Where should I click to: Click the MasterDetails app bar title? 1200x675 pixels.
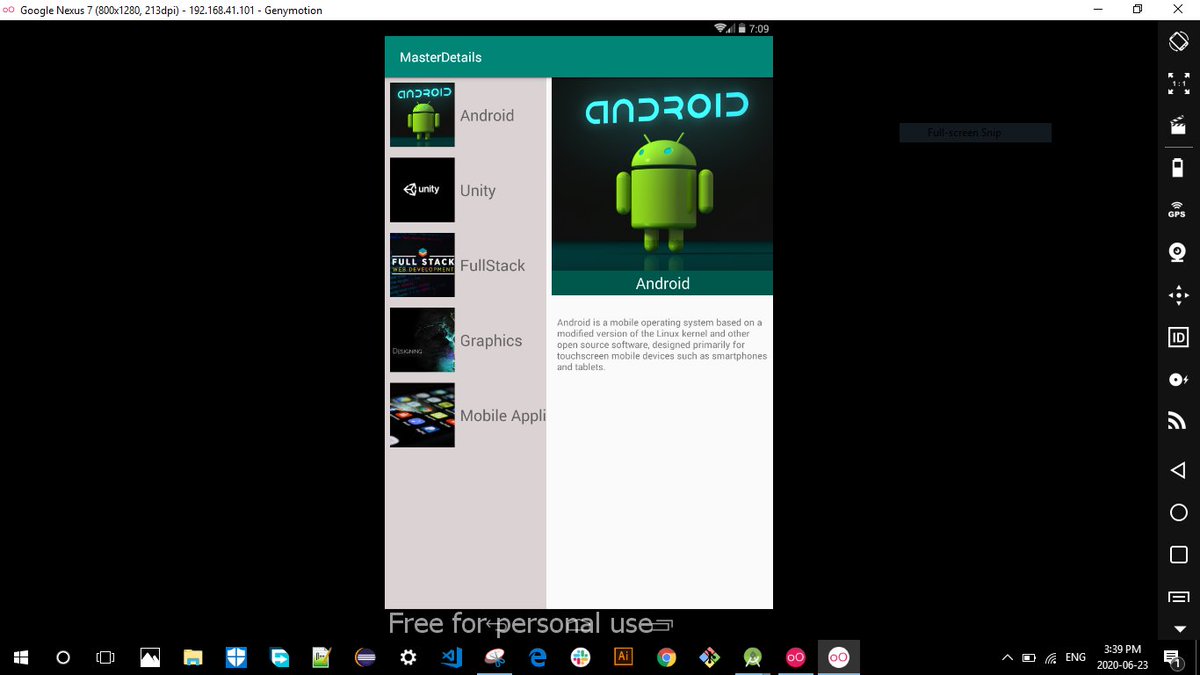[x=441, y=58]
